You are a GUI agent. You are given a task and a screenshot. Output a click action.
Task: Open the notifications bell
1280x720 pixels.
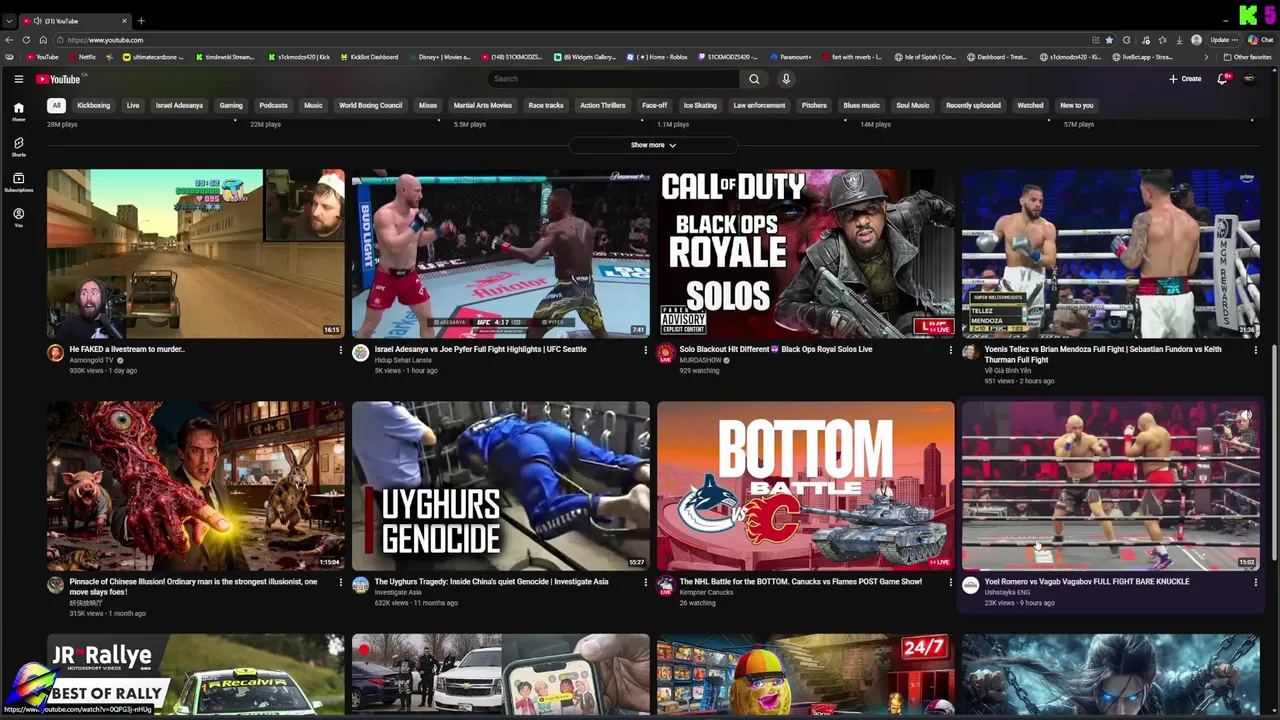1222,79
